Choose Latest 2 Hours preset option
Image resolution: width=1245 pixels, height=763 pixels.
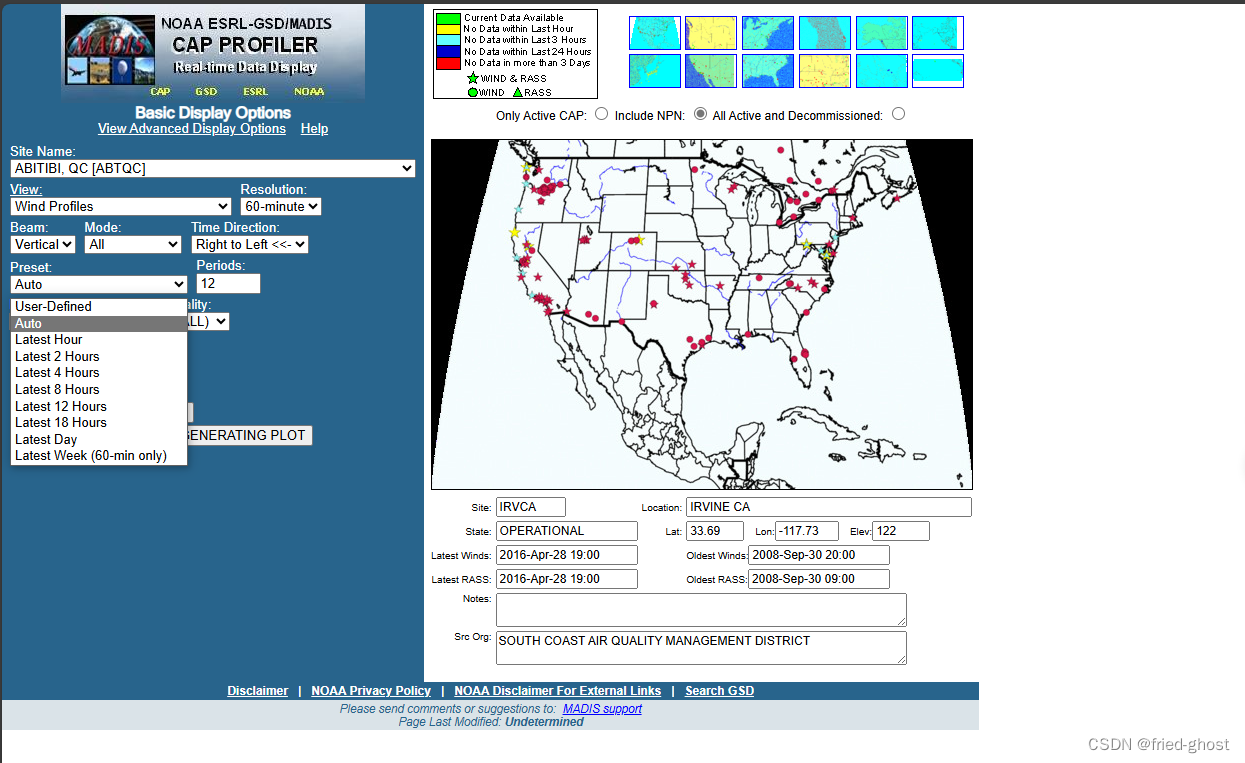point(99,357)
